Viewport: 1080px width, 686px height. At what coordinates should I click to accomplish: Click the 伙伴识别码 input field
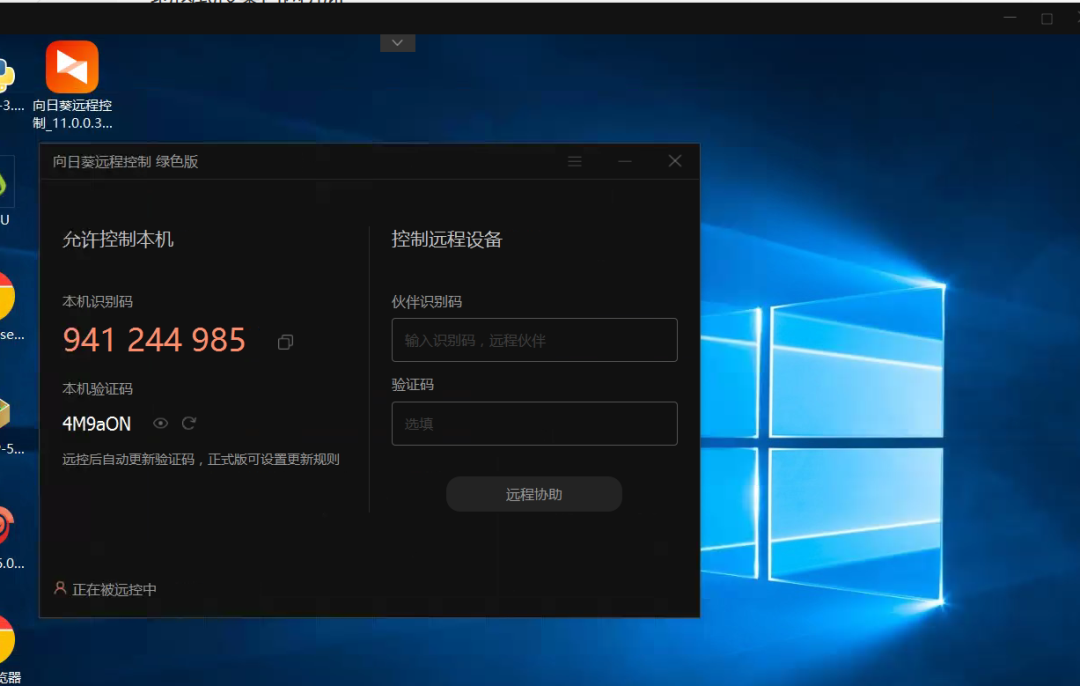534,340
